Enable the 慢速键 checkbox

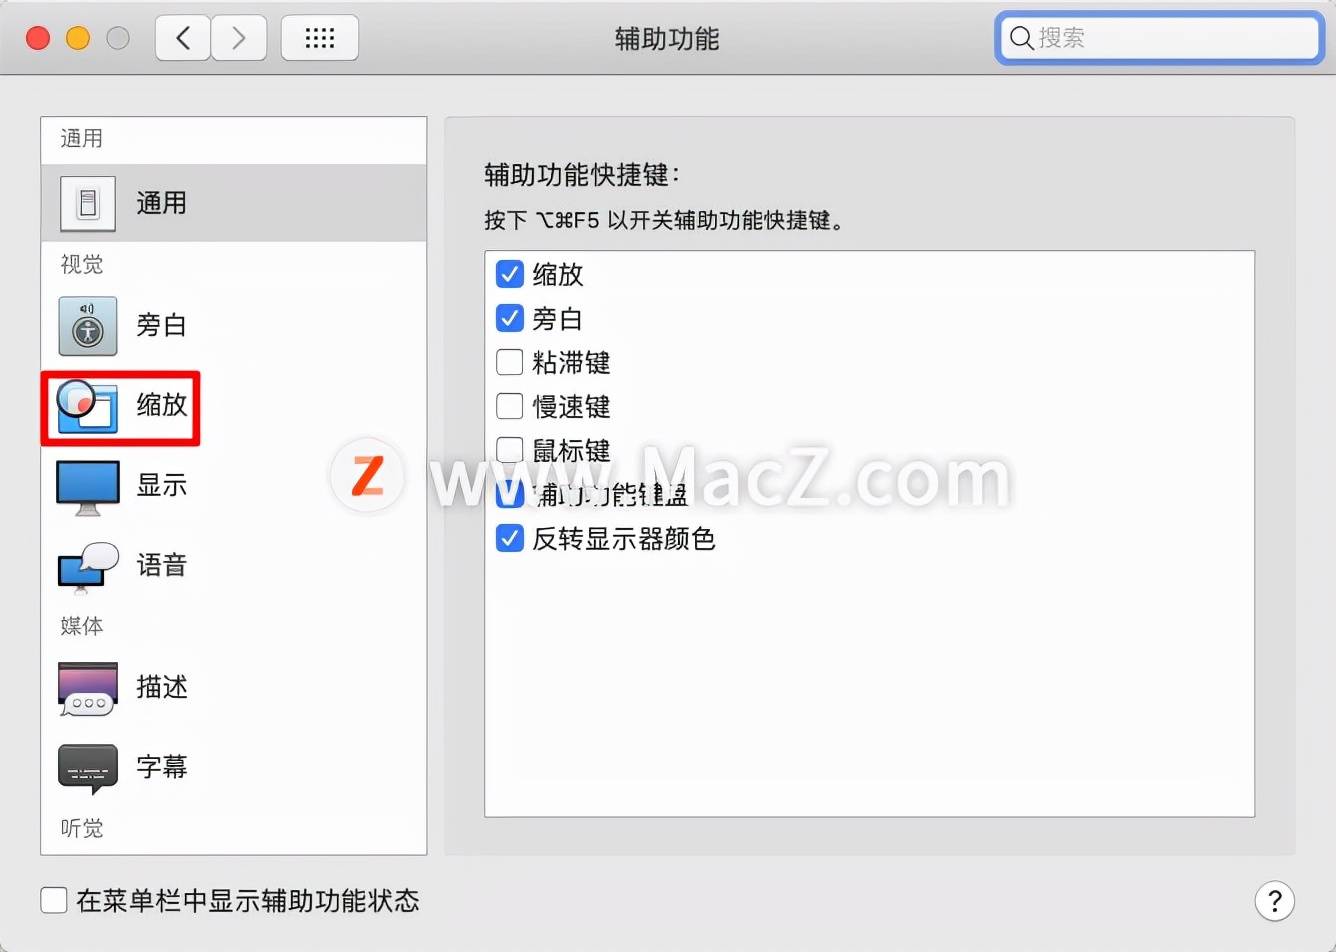(x=510, y=406)
